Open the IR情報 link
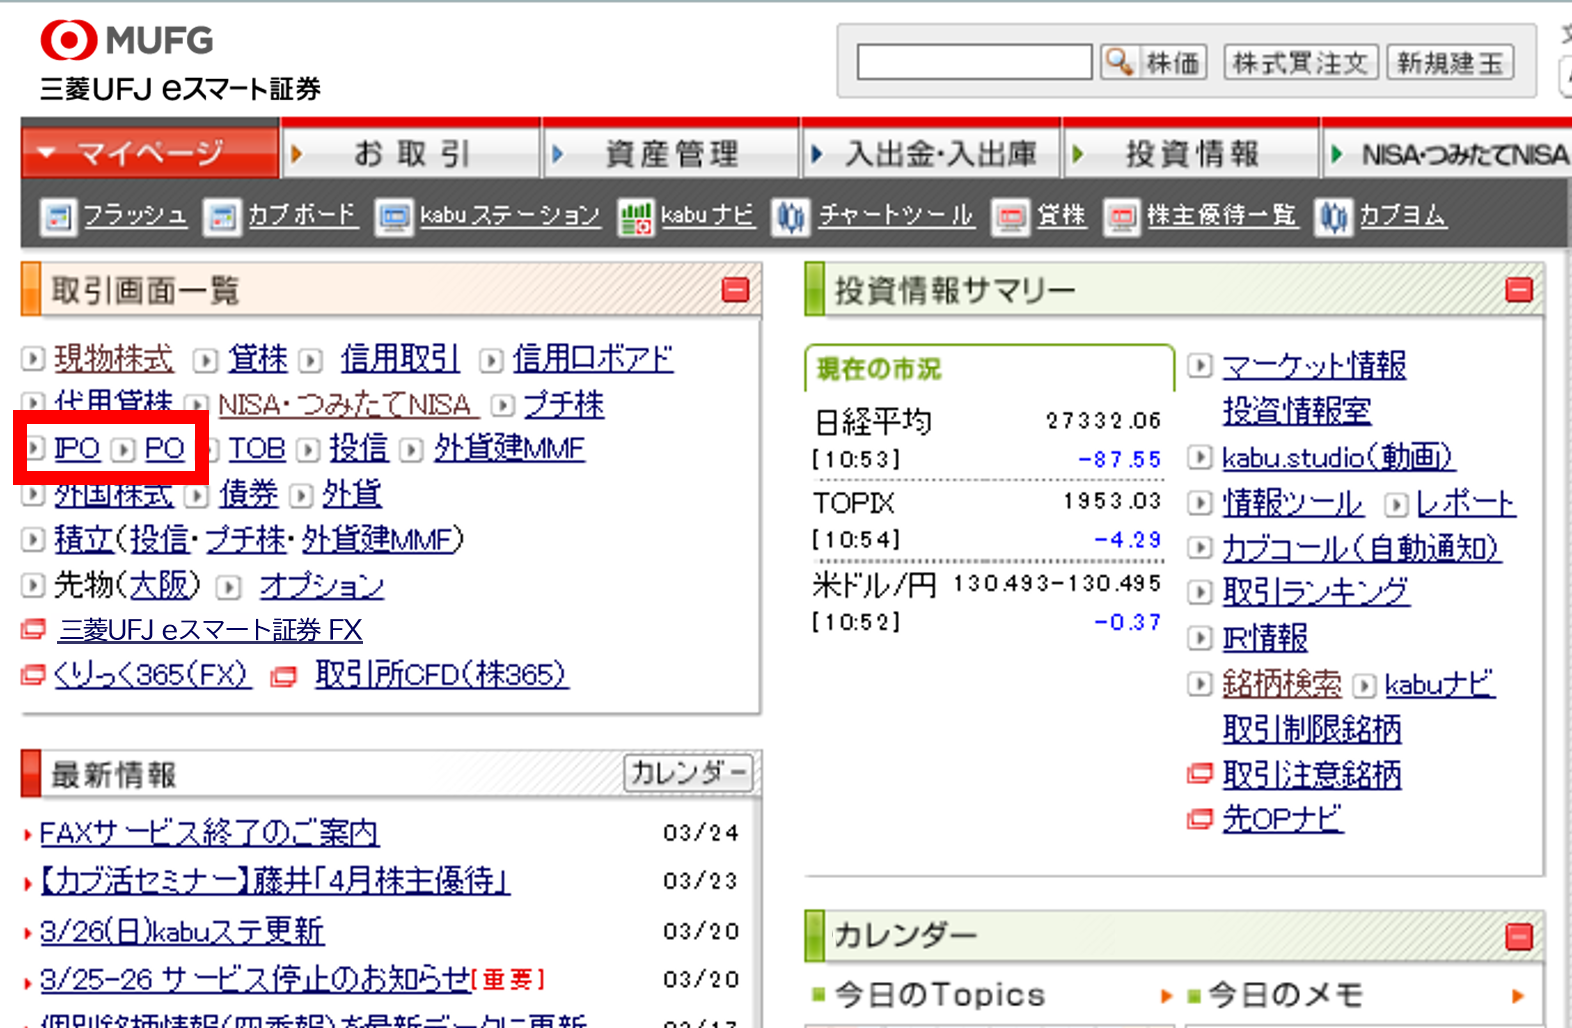 click(x=1265, y=638)
